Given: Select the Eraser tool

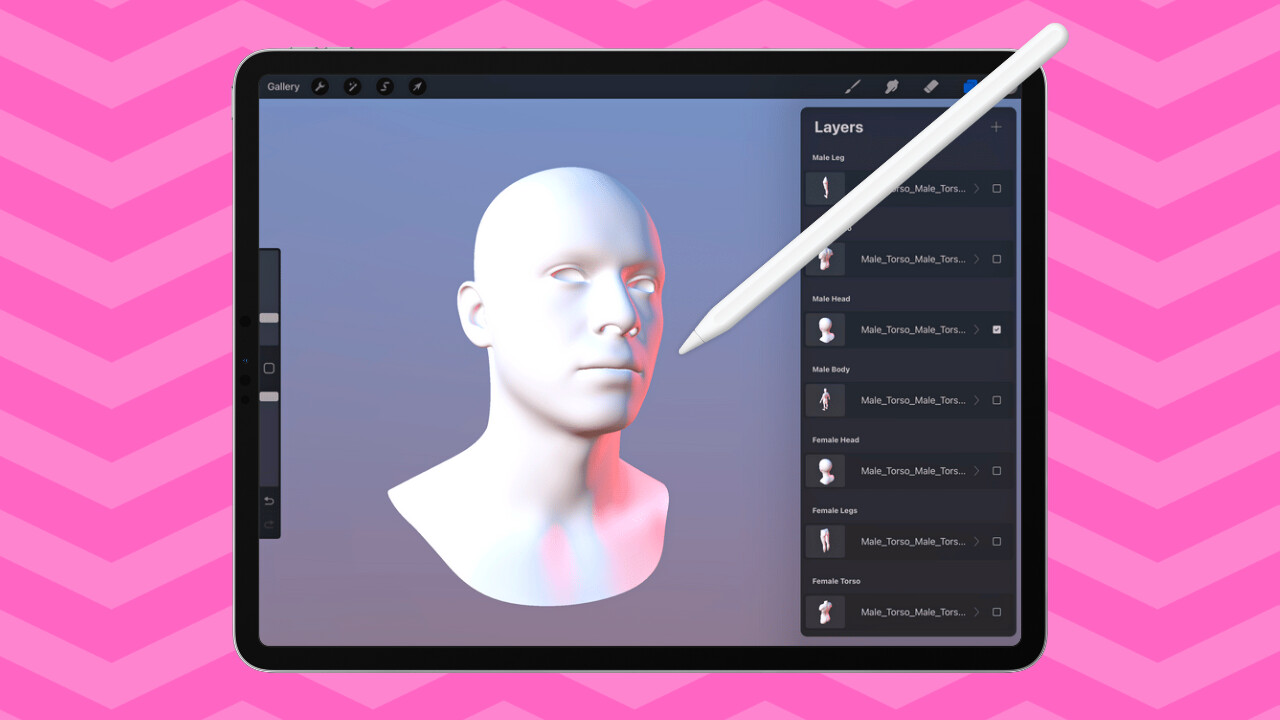Looking at the screenshot, I should (931, 87).
